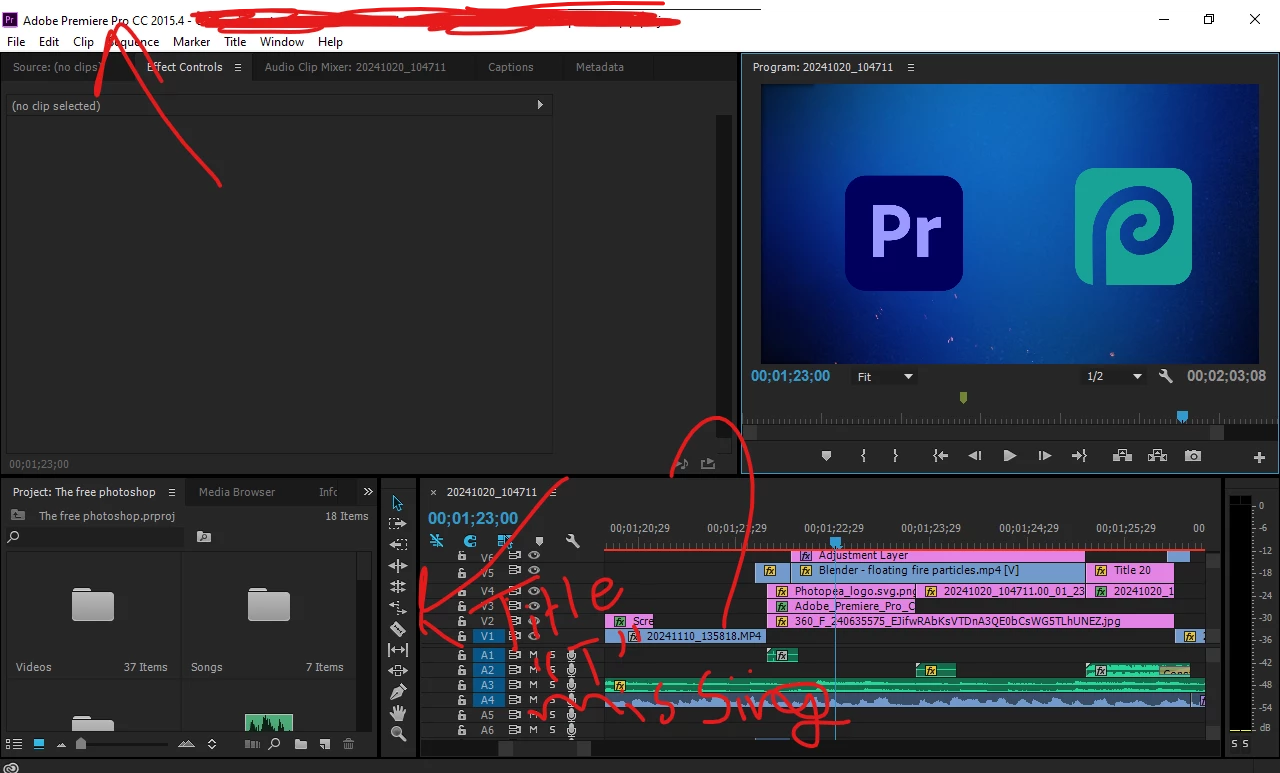Image resolution: width=1280 pixels, height=773 pixels.
Task: Open Find in Project panel footer
Action: 274,744
